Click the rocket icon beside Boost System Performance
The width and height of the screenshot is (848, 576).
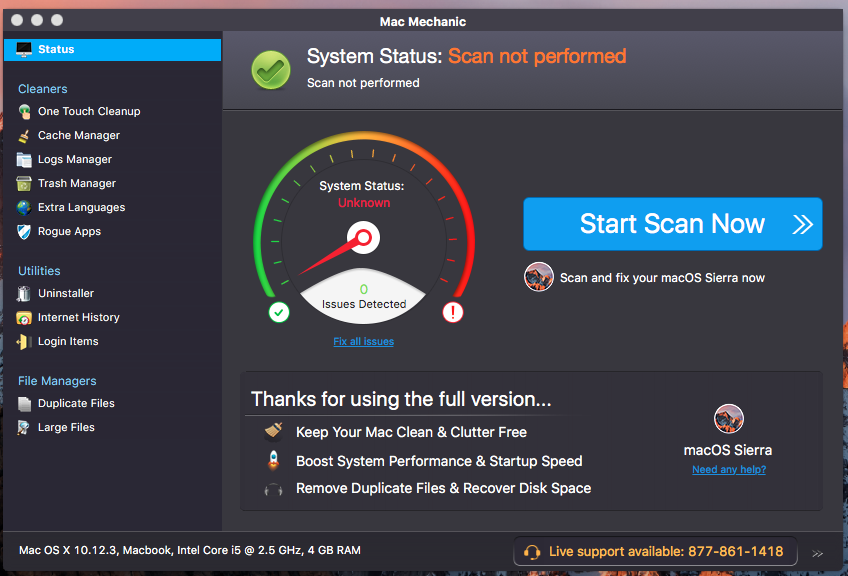(x=274, y=460)
